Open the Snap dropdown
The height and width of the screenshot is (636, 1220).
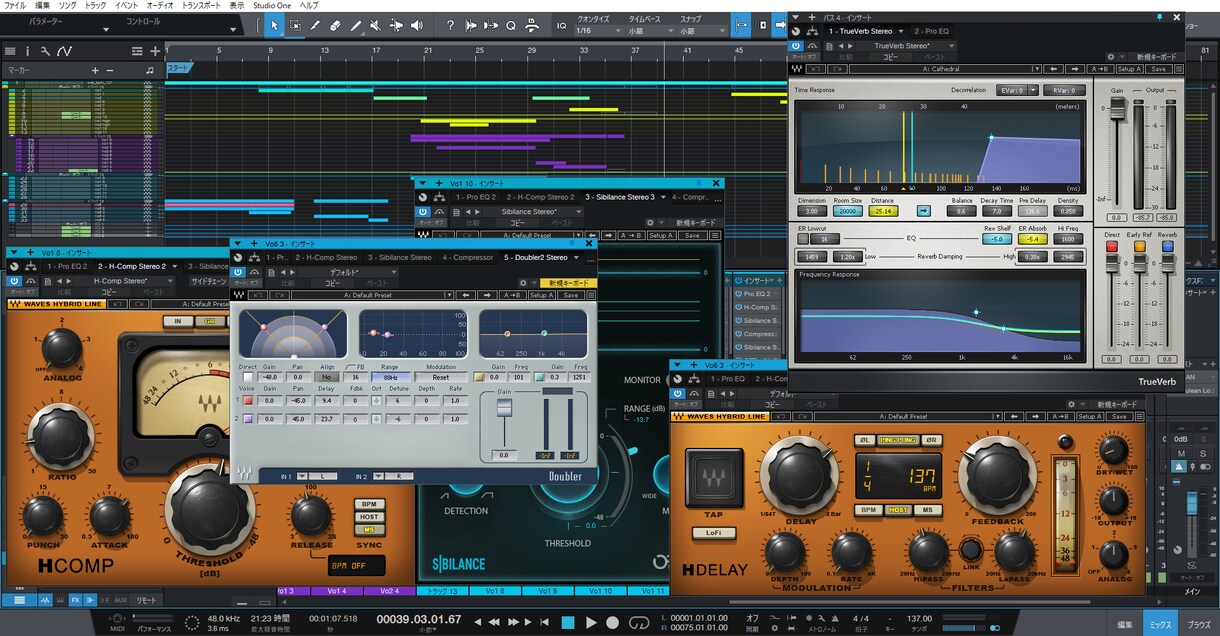coord(702,31)
